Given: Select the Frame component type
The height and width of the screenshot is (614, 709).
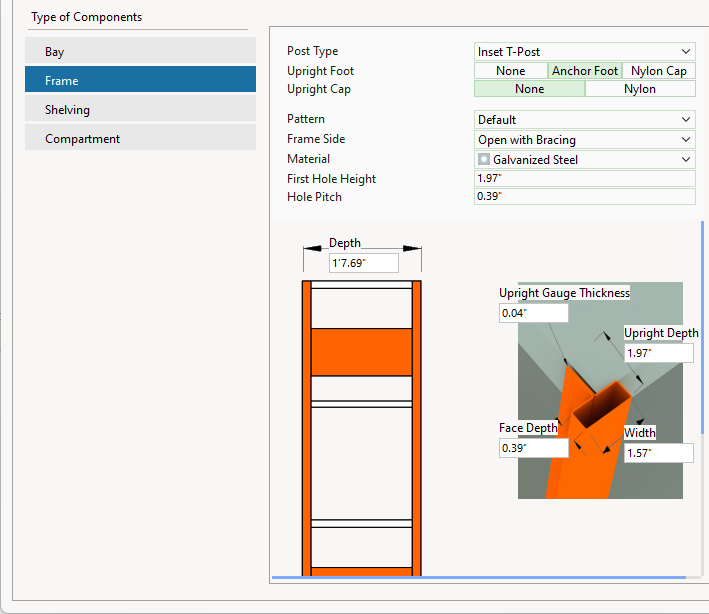Looking at the screenshot, I should tap(140, 80).
